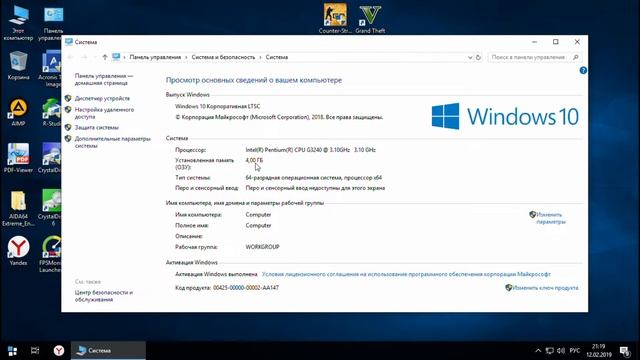The height and width of the screenshot is (360, 640).
Task: Launch the Yandex browser desktop icon
Action: 18,251
